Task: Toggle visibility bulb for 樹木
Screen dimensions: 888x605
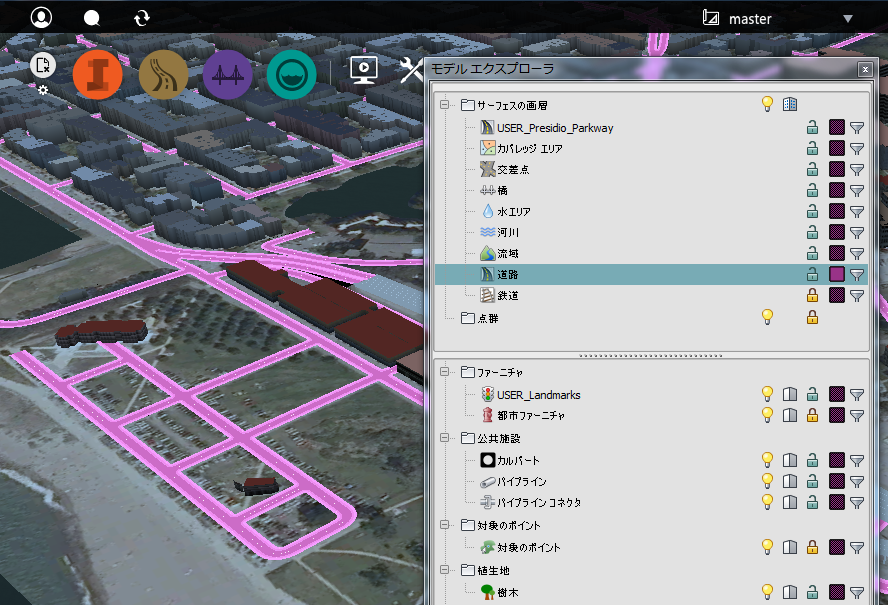Action: tap(767, 592)
